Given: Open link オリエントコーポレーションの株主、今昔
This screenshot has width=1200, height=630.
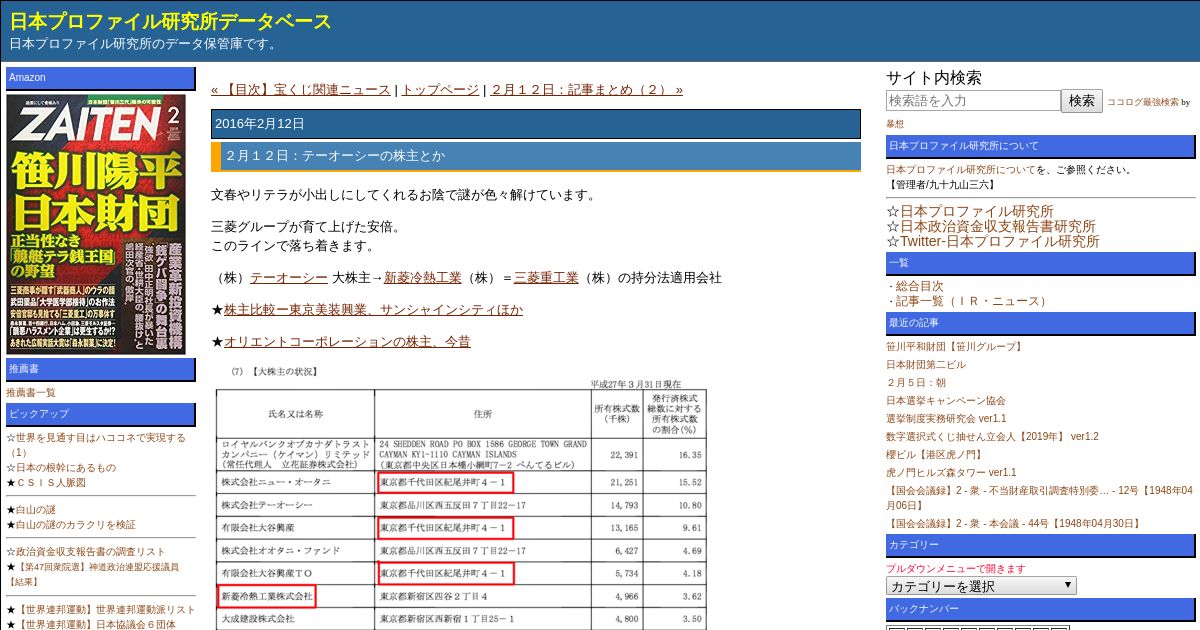Looking at the screenshot, I should (x=347, y=342).
